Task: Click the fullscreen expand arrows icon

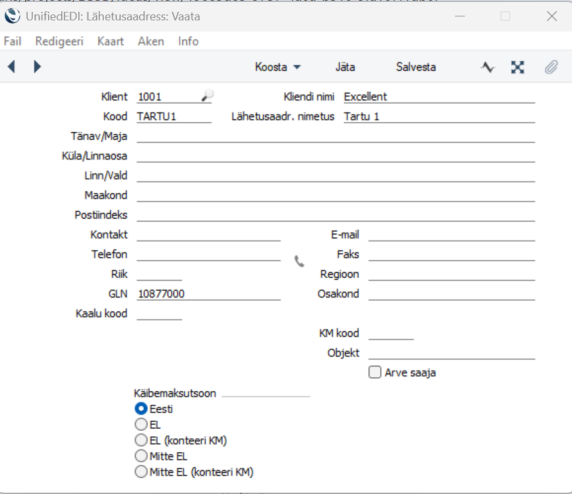Action: 518,67
